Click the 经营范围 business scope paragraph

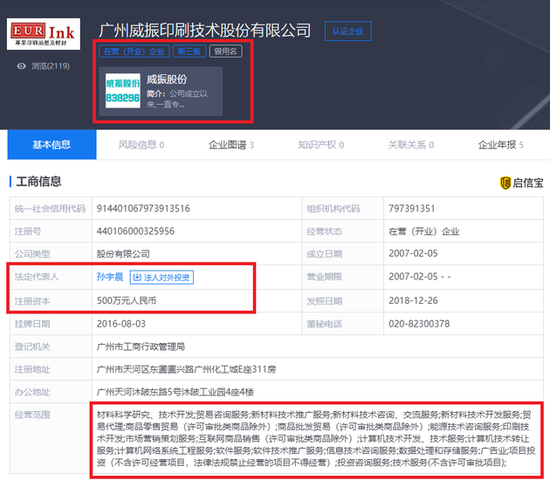pos(316,439)
